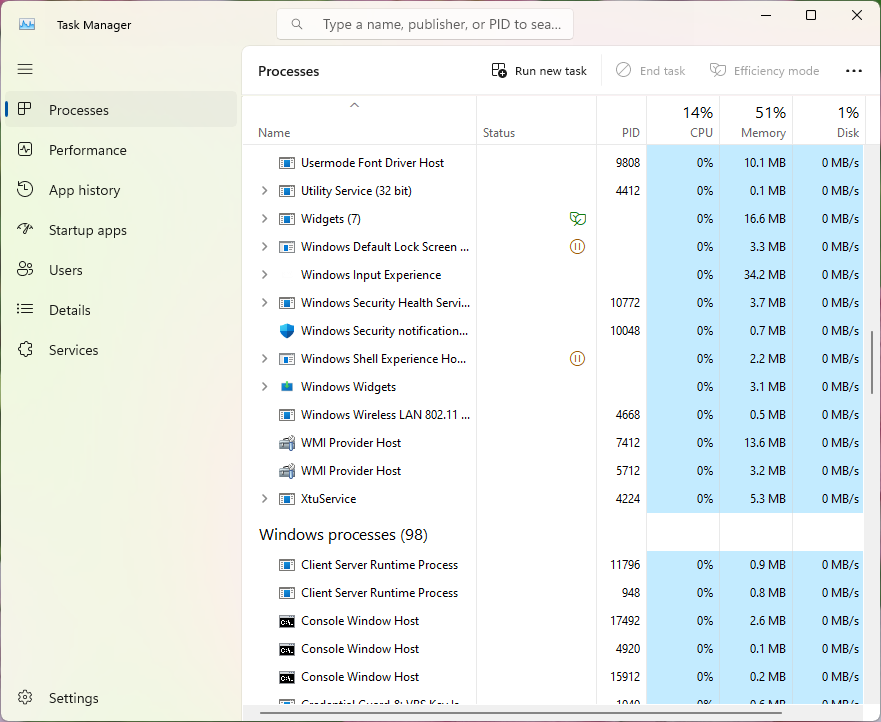Click the Run new task icon

pos(499,70)
